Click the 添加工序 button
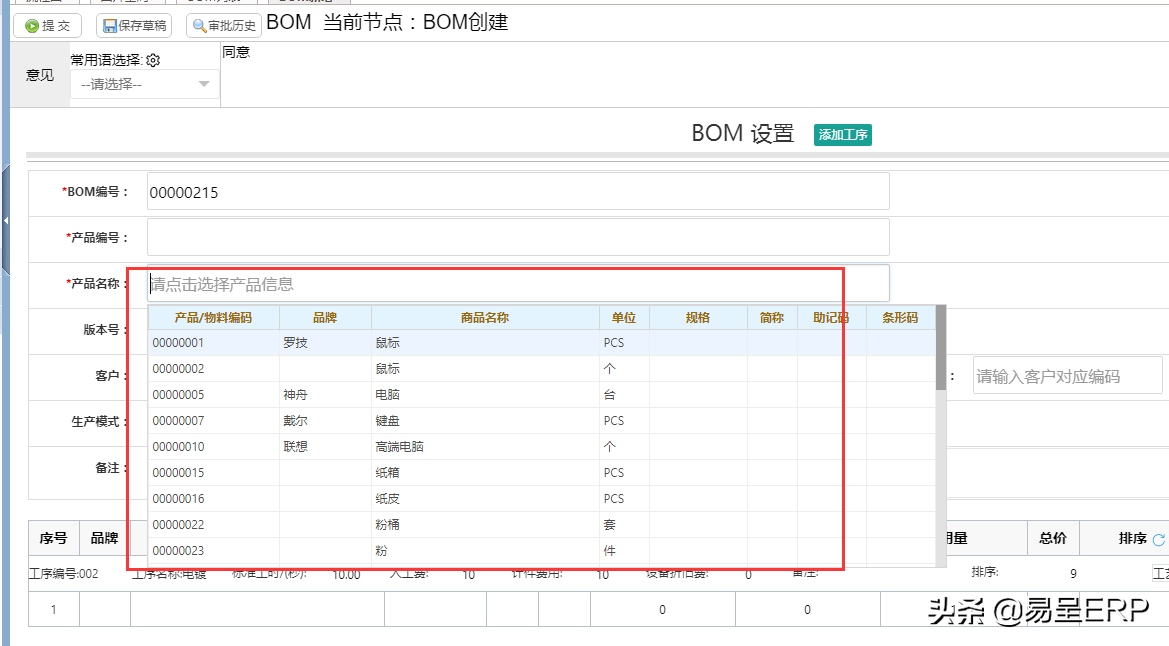This screenshot has height=646, width=1169. click(x=842, y=134)
